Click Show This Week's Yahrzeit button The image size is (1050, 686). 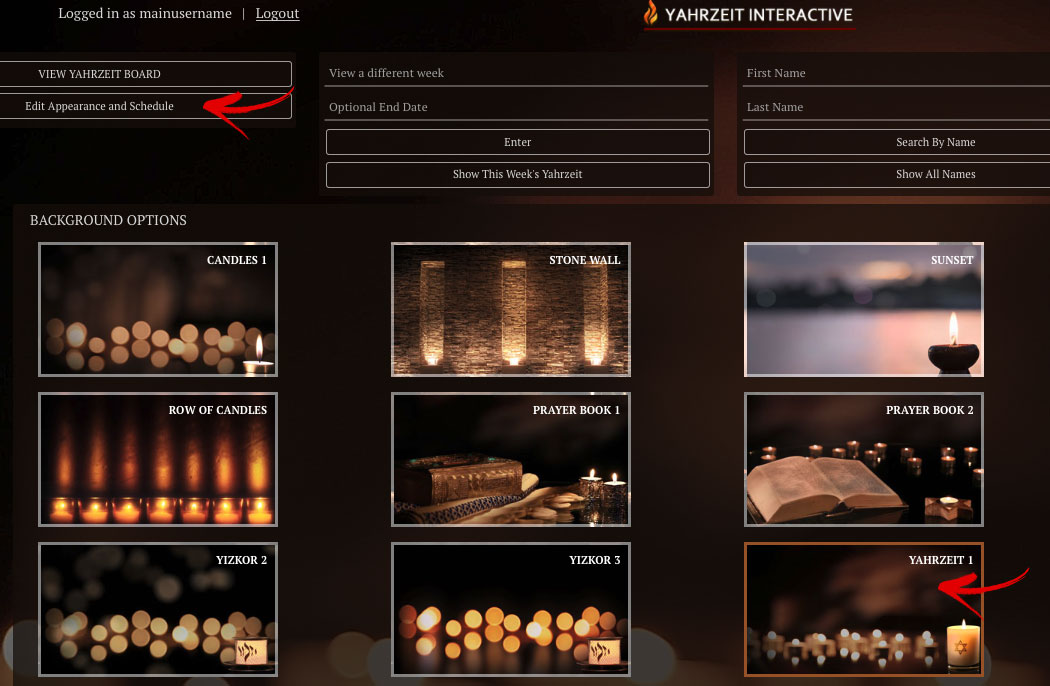point(517,174)
